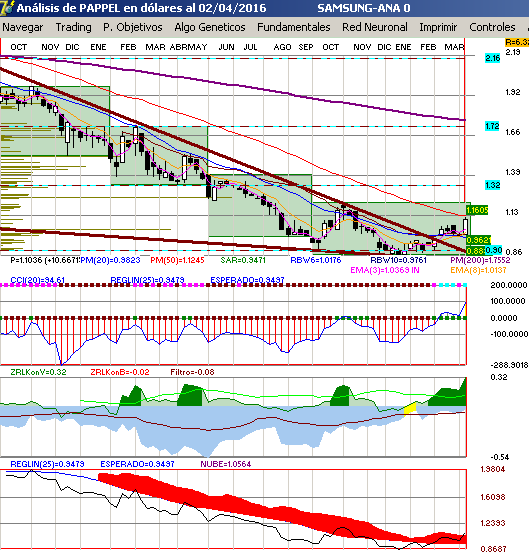Click ESPERADO=0.9497 in the CCI panel

click(247, 280)
